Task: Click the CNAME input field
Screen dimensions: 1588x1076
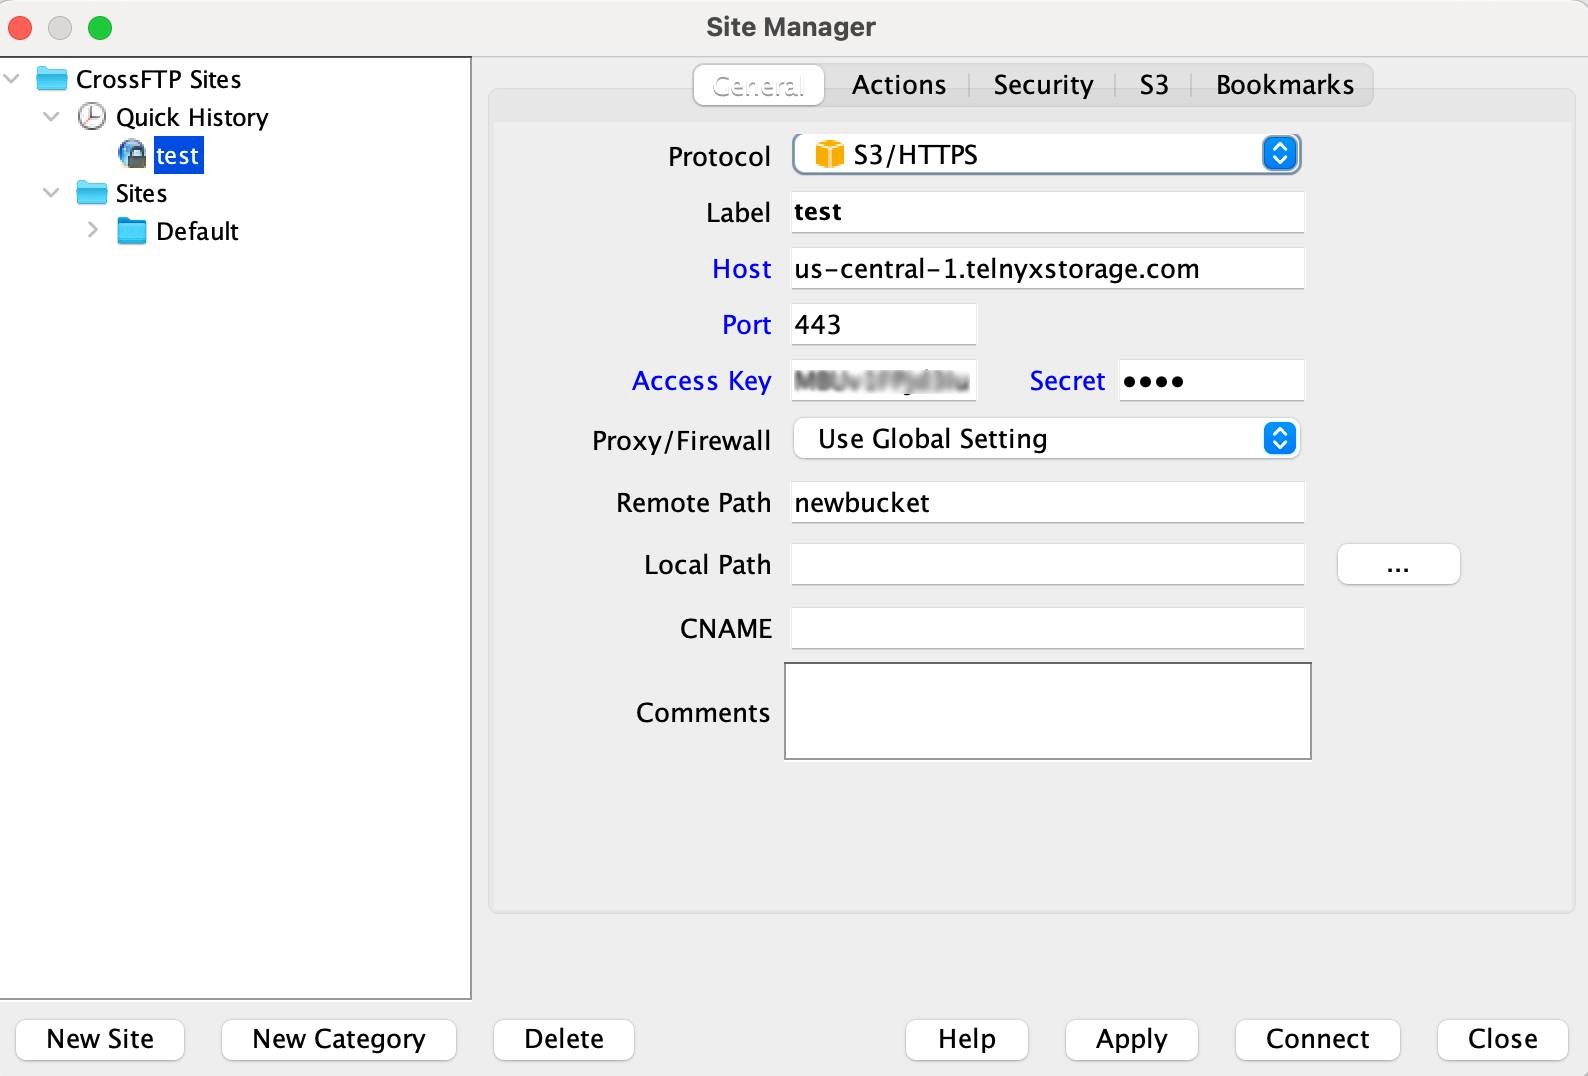Action: pos(1047,629)
